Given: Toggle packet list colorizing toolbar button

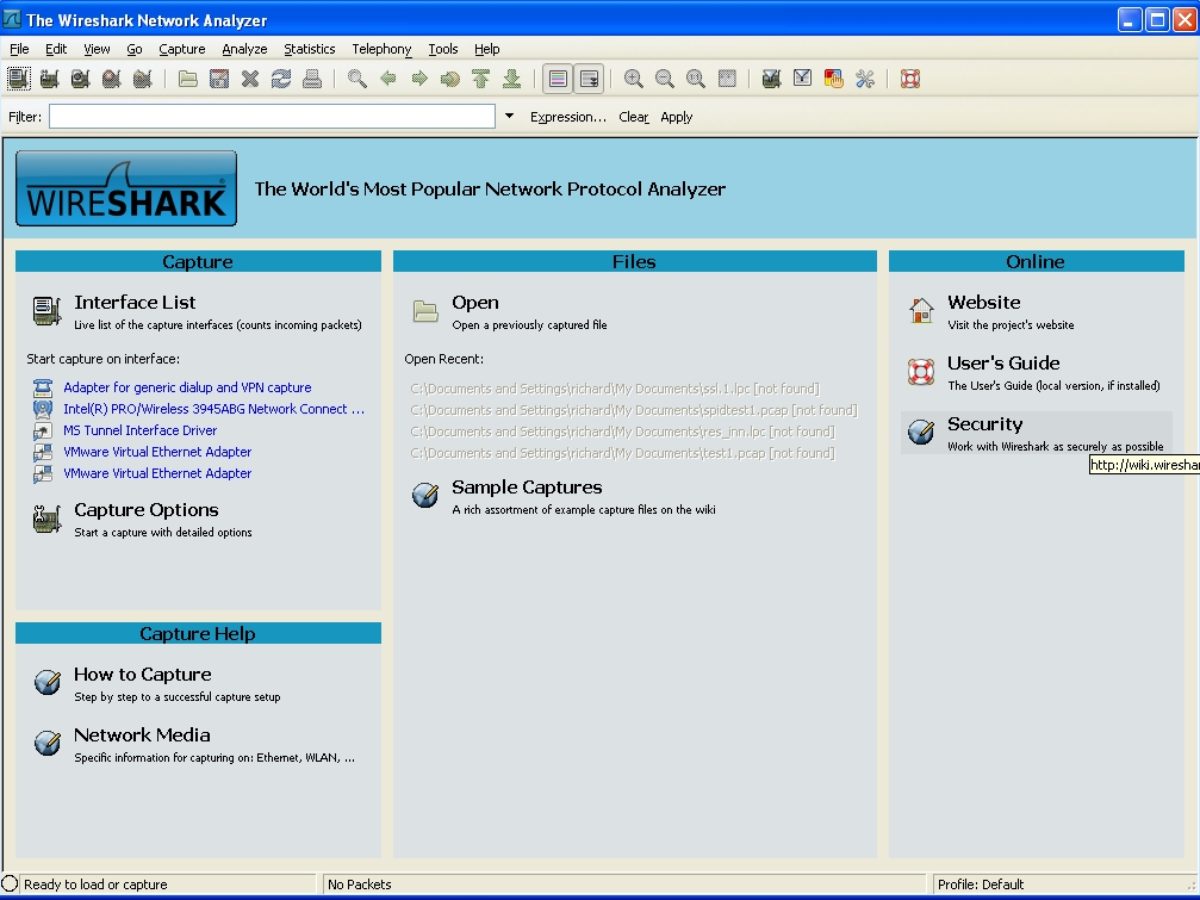Looking at the screenshot, I should click(x=558, y=79).
